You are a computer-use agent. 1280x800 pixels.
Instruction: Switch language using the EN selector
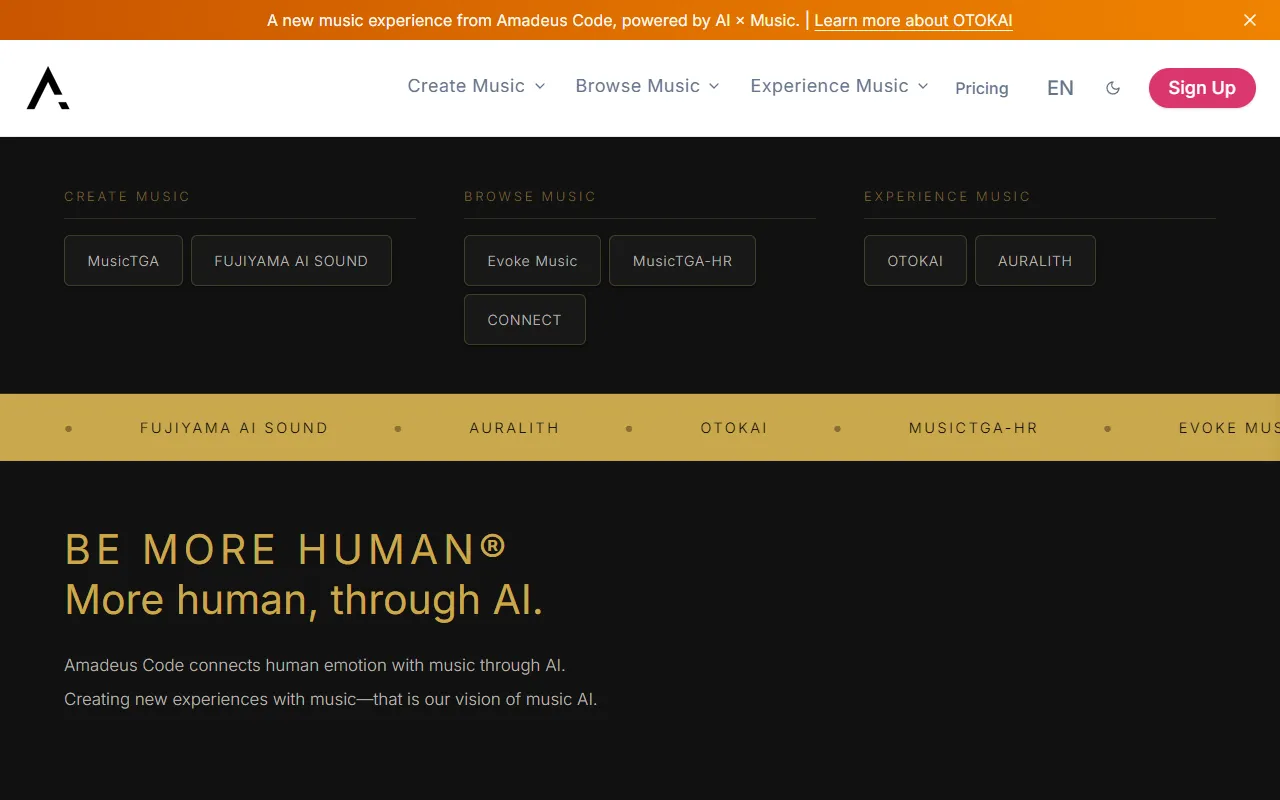[1060, 88]
